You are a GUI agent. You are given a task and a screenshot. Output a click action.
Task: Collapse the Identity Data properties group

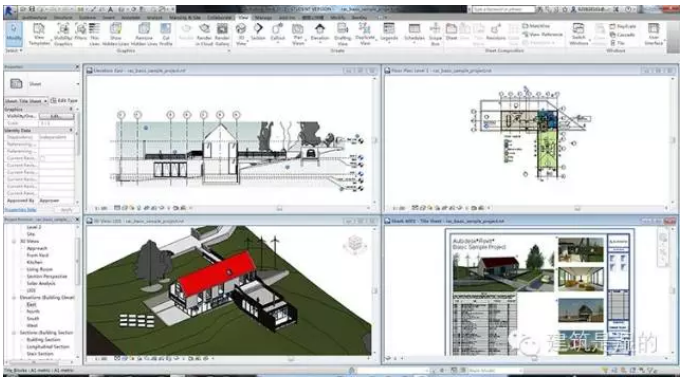(x=71, y=130)
